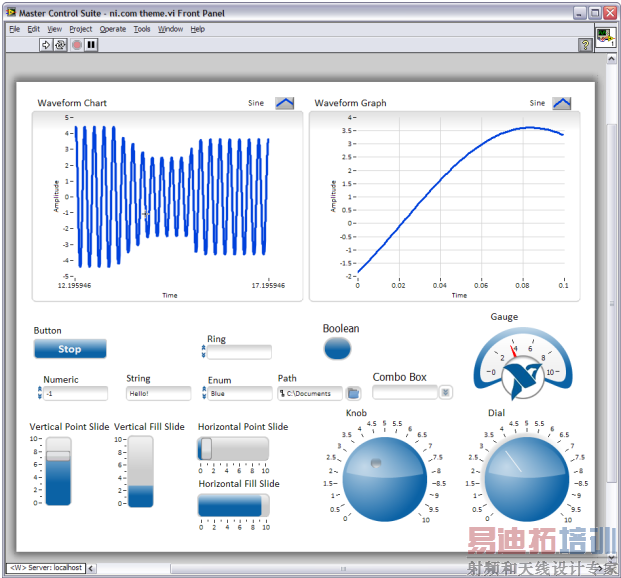
Task: Click the Horizontal Point Slide handle
Action: pos(205,449)
